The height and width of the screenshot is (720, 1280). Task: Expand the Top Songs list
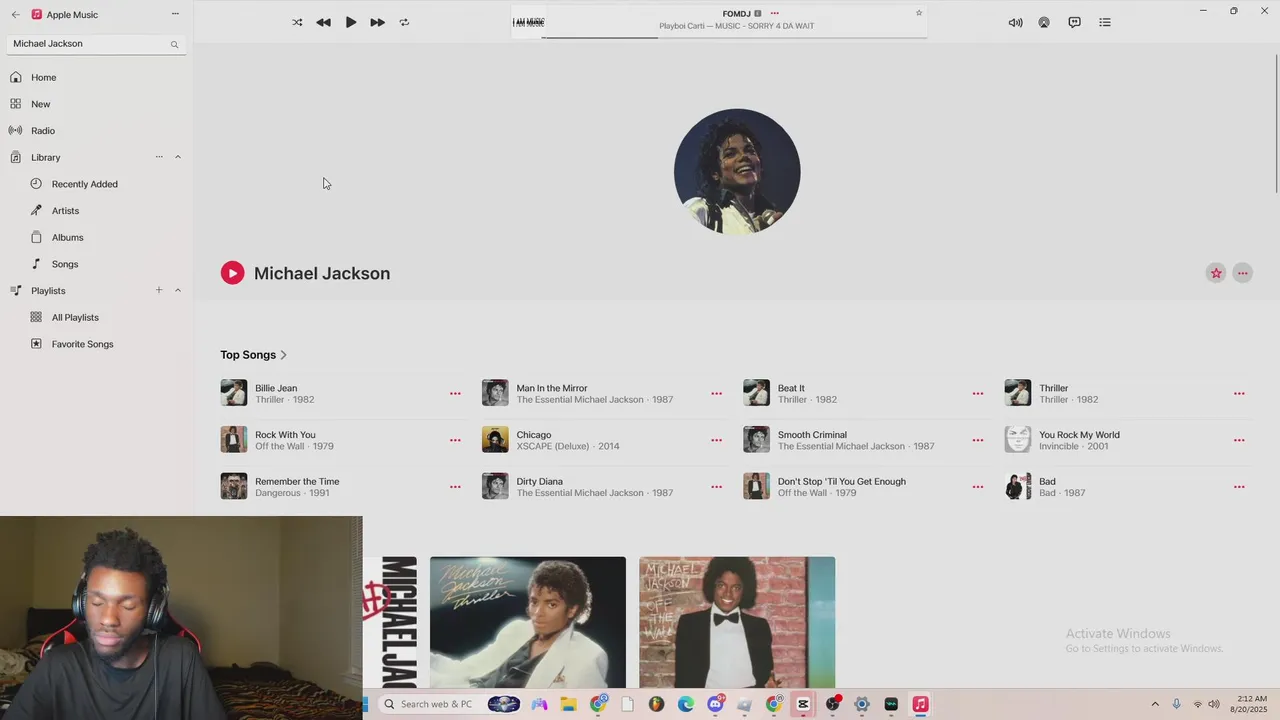coord(254,355)
